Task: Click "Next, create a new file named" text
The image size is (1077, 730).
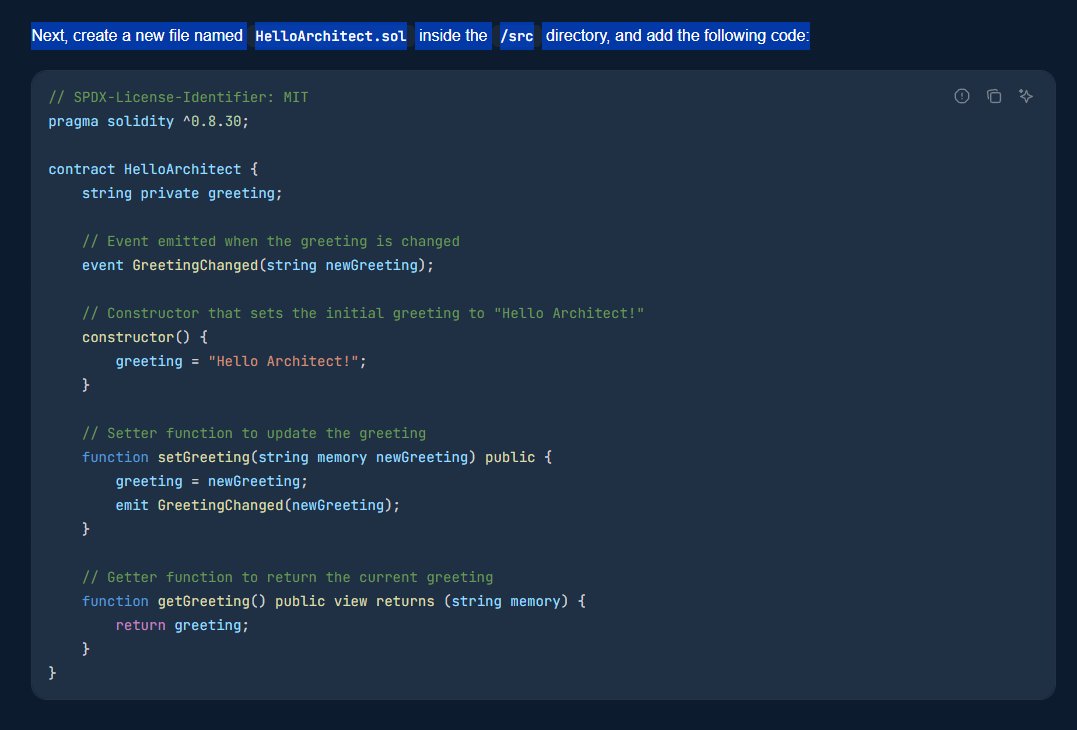Action: click(137, 36)
